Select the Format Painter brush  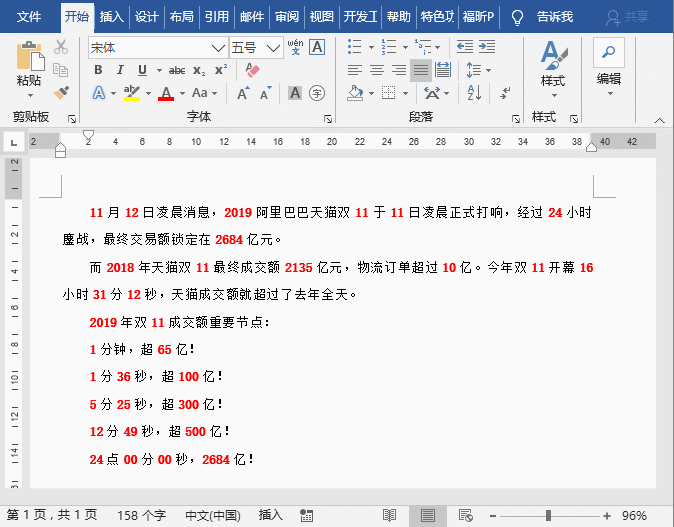coord(61,92)
